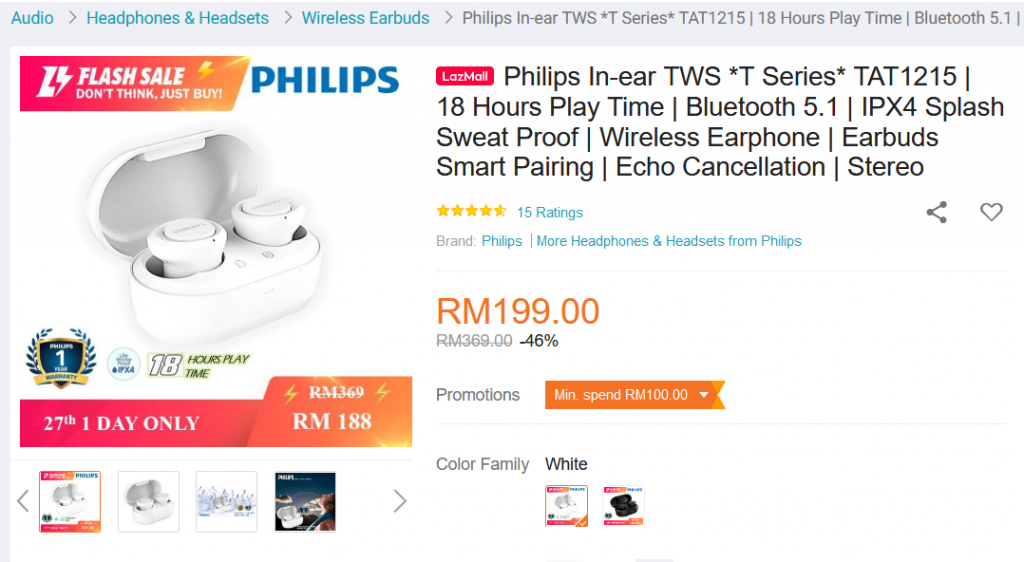Click the main earbuds product image

coord(216,251)
